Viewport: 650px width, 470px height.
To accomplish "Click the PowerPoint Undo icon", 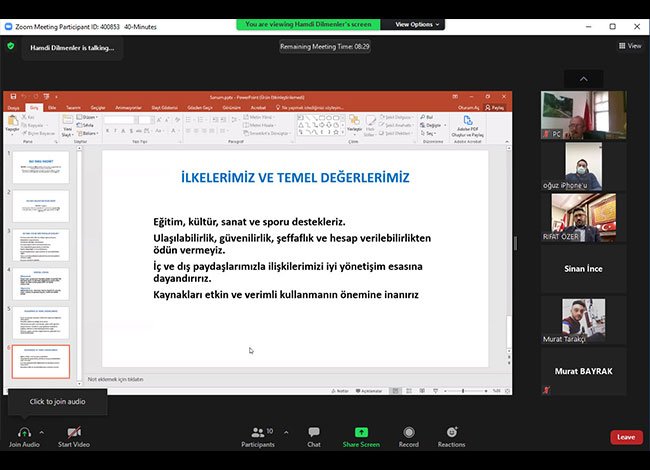I will 24,97.
